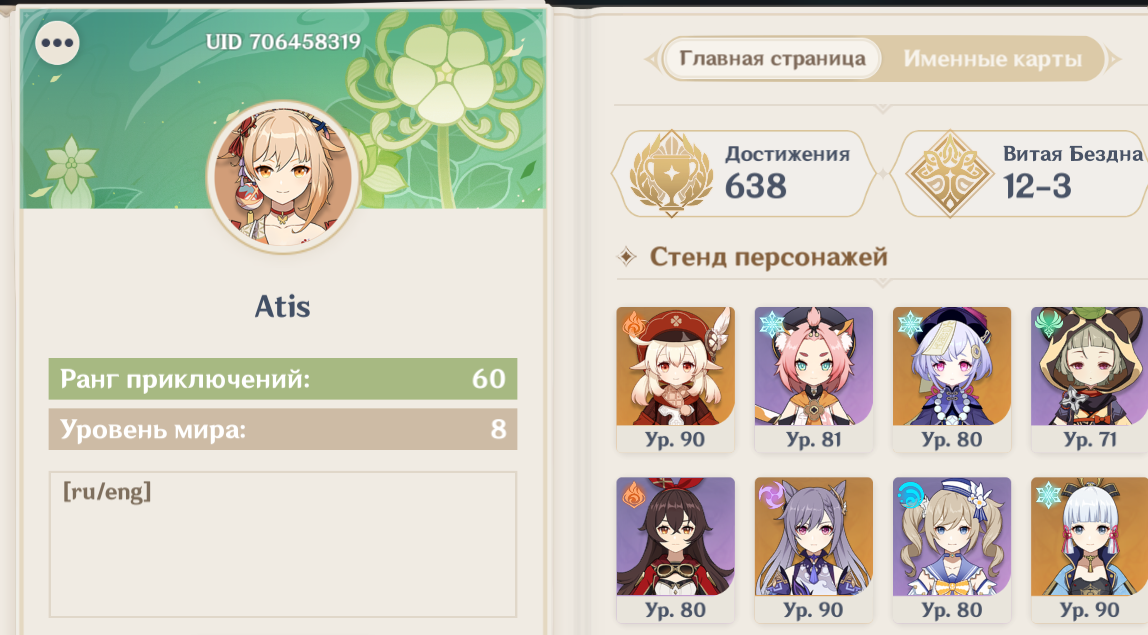Select the pink-haired Cryo character level 81
This screenshot has height=635, width=1148.
click(813, 379)
